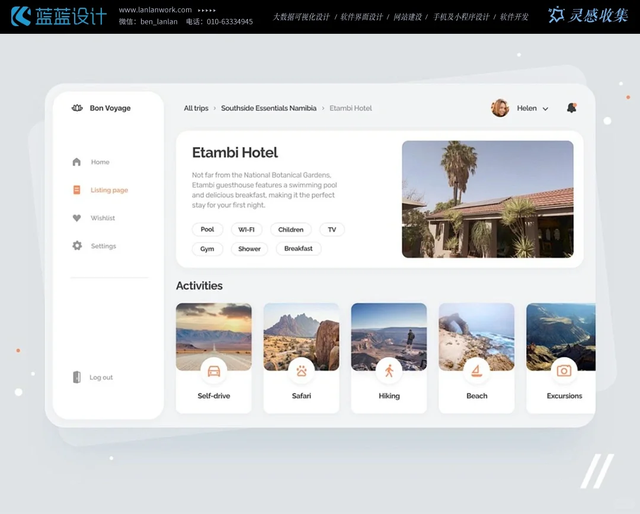Click the Bon Voyage brand name
The image size is (640, 514).
[110, 108]
